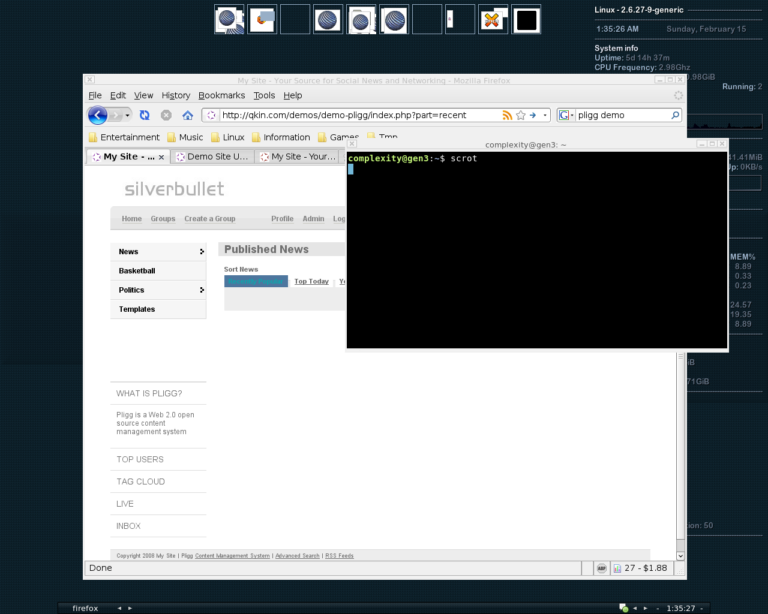This screenshot has height=614, width=768.
Task: Click the orange X icon in top pager
Action: pyautogui.click(x=491, y=19)
